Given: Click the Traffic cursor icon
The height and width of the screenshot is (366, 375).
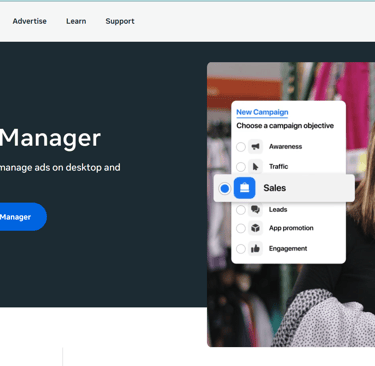Looking at the screenshot, I should pyautogui.click(x=255, y=167).
